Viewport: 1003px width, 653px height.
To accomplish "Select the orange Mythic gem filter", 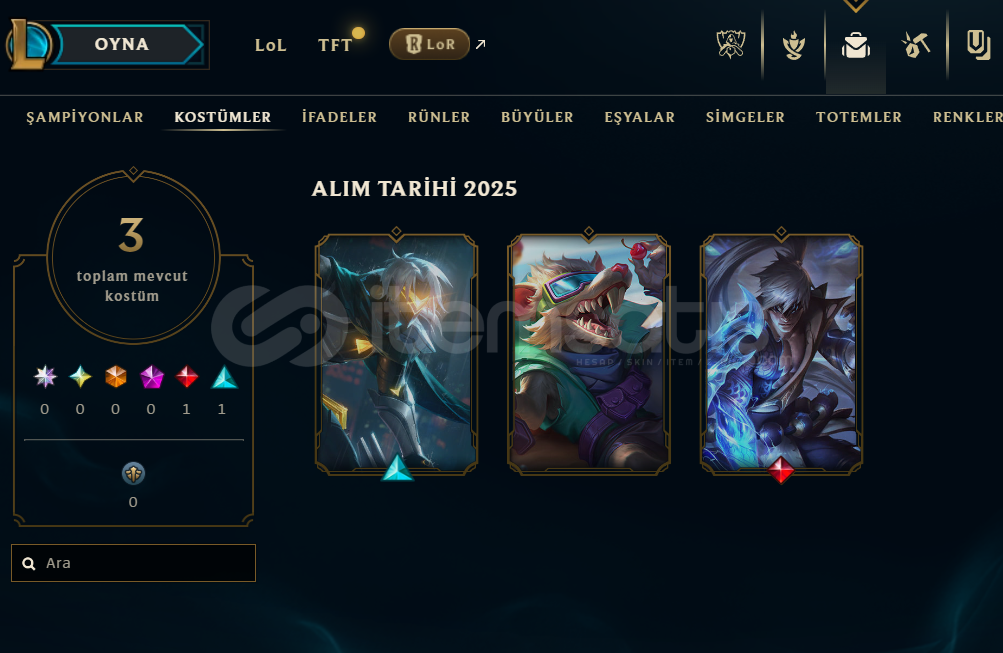I will [x=116, y=377].
